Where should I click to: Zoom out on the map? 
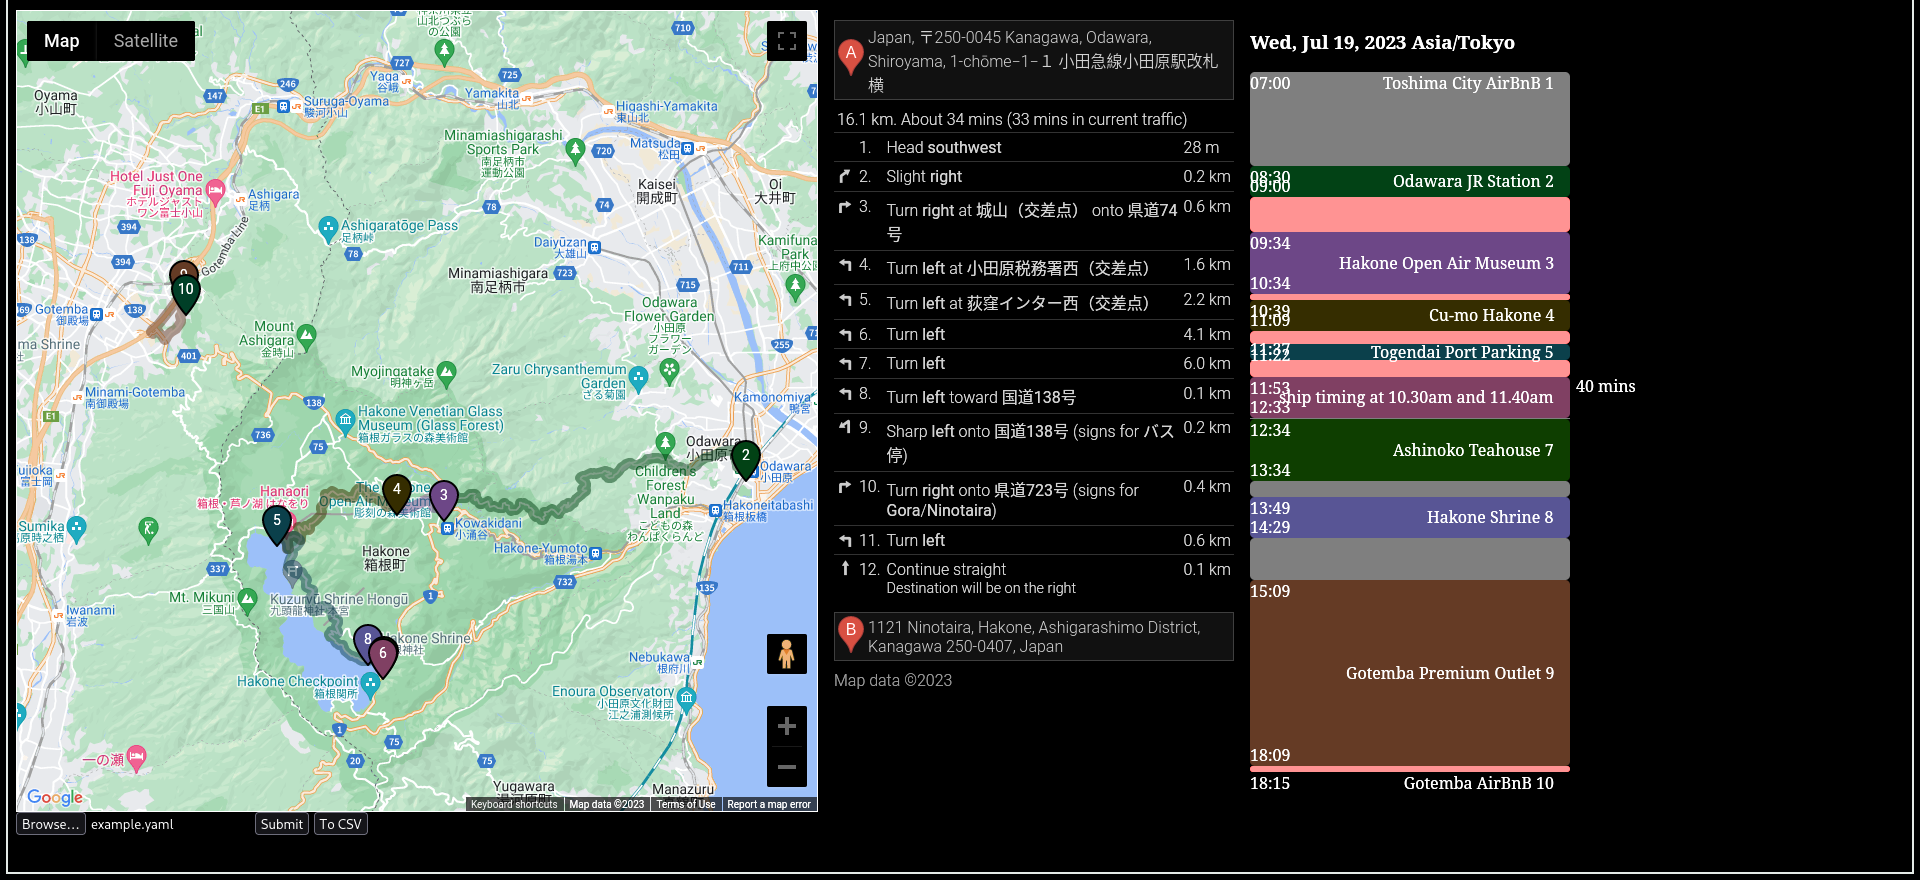[787, 767]
